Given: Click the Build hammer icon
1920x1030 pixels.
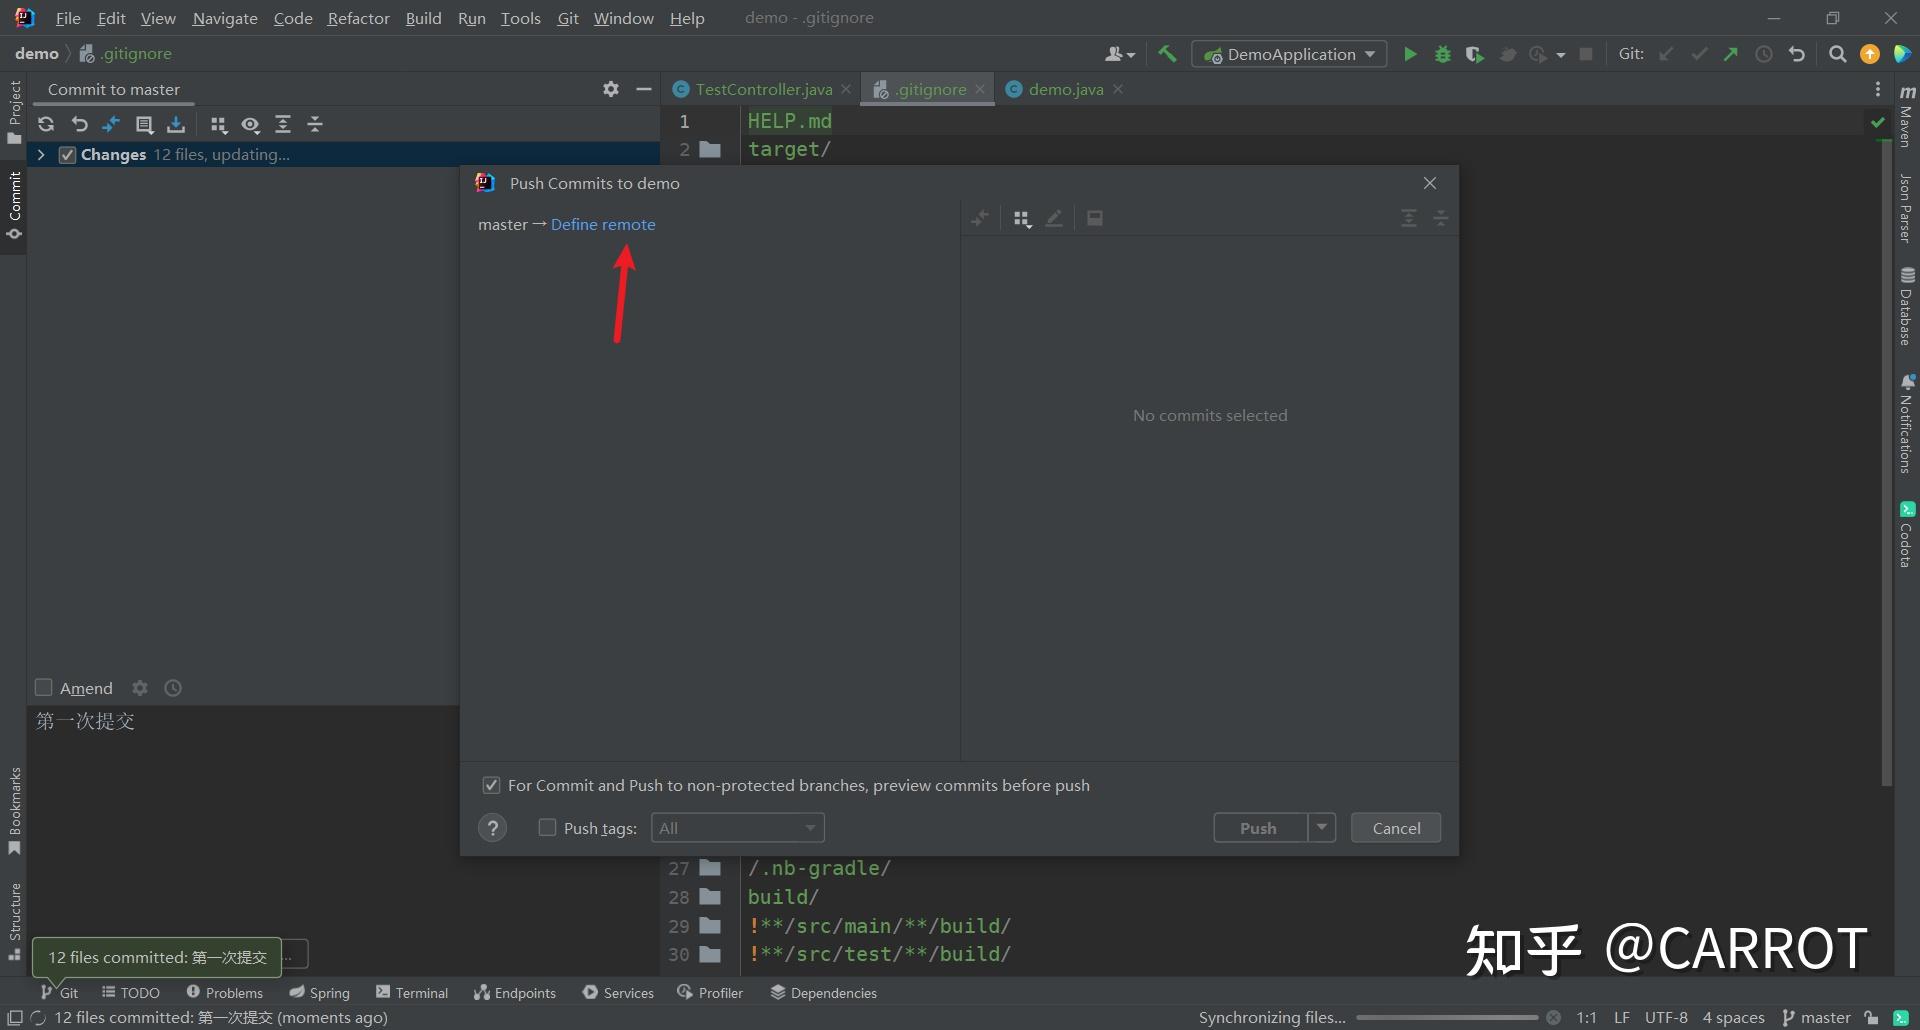Looking at the screenshot, I should (x=1167, y=54).
